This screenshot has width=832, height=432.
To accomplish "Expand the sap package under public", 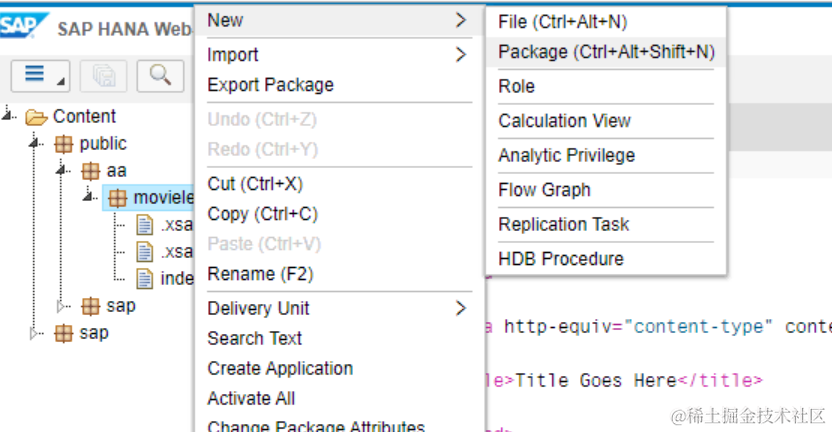I will [64, 306].
